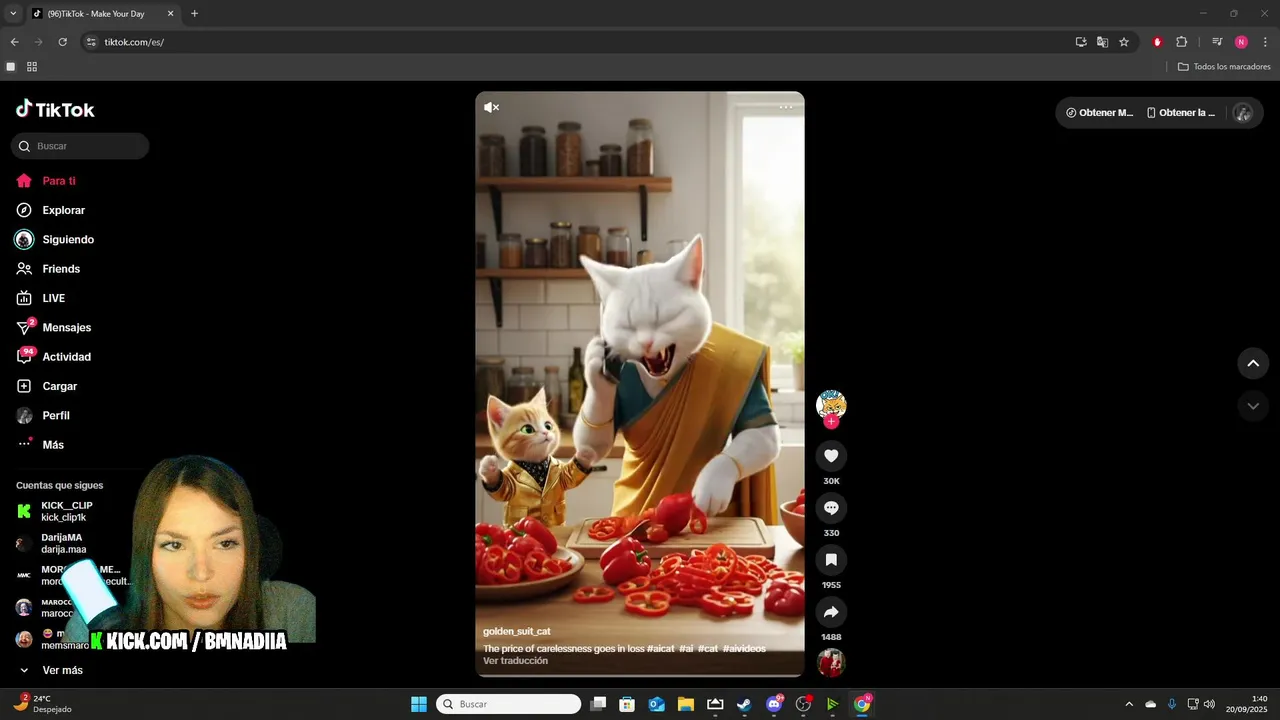1280x720 pixels.
Task: Open Discord from the taskbar
Action: (x=774, y=704)
